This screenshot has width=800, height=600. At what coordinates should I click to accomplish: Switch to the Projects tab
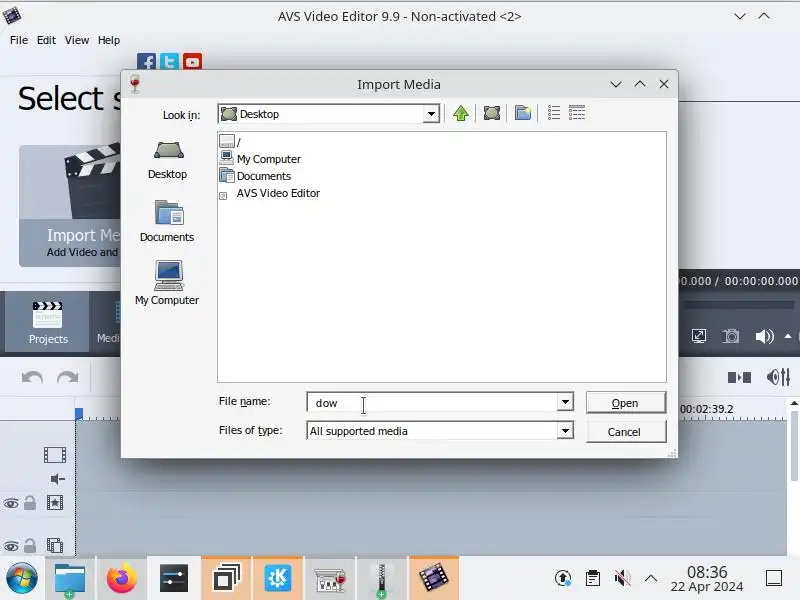pyautogui.click(x=47, y=321)
